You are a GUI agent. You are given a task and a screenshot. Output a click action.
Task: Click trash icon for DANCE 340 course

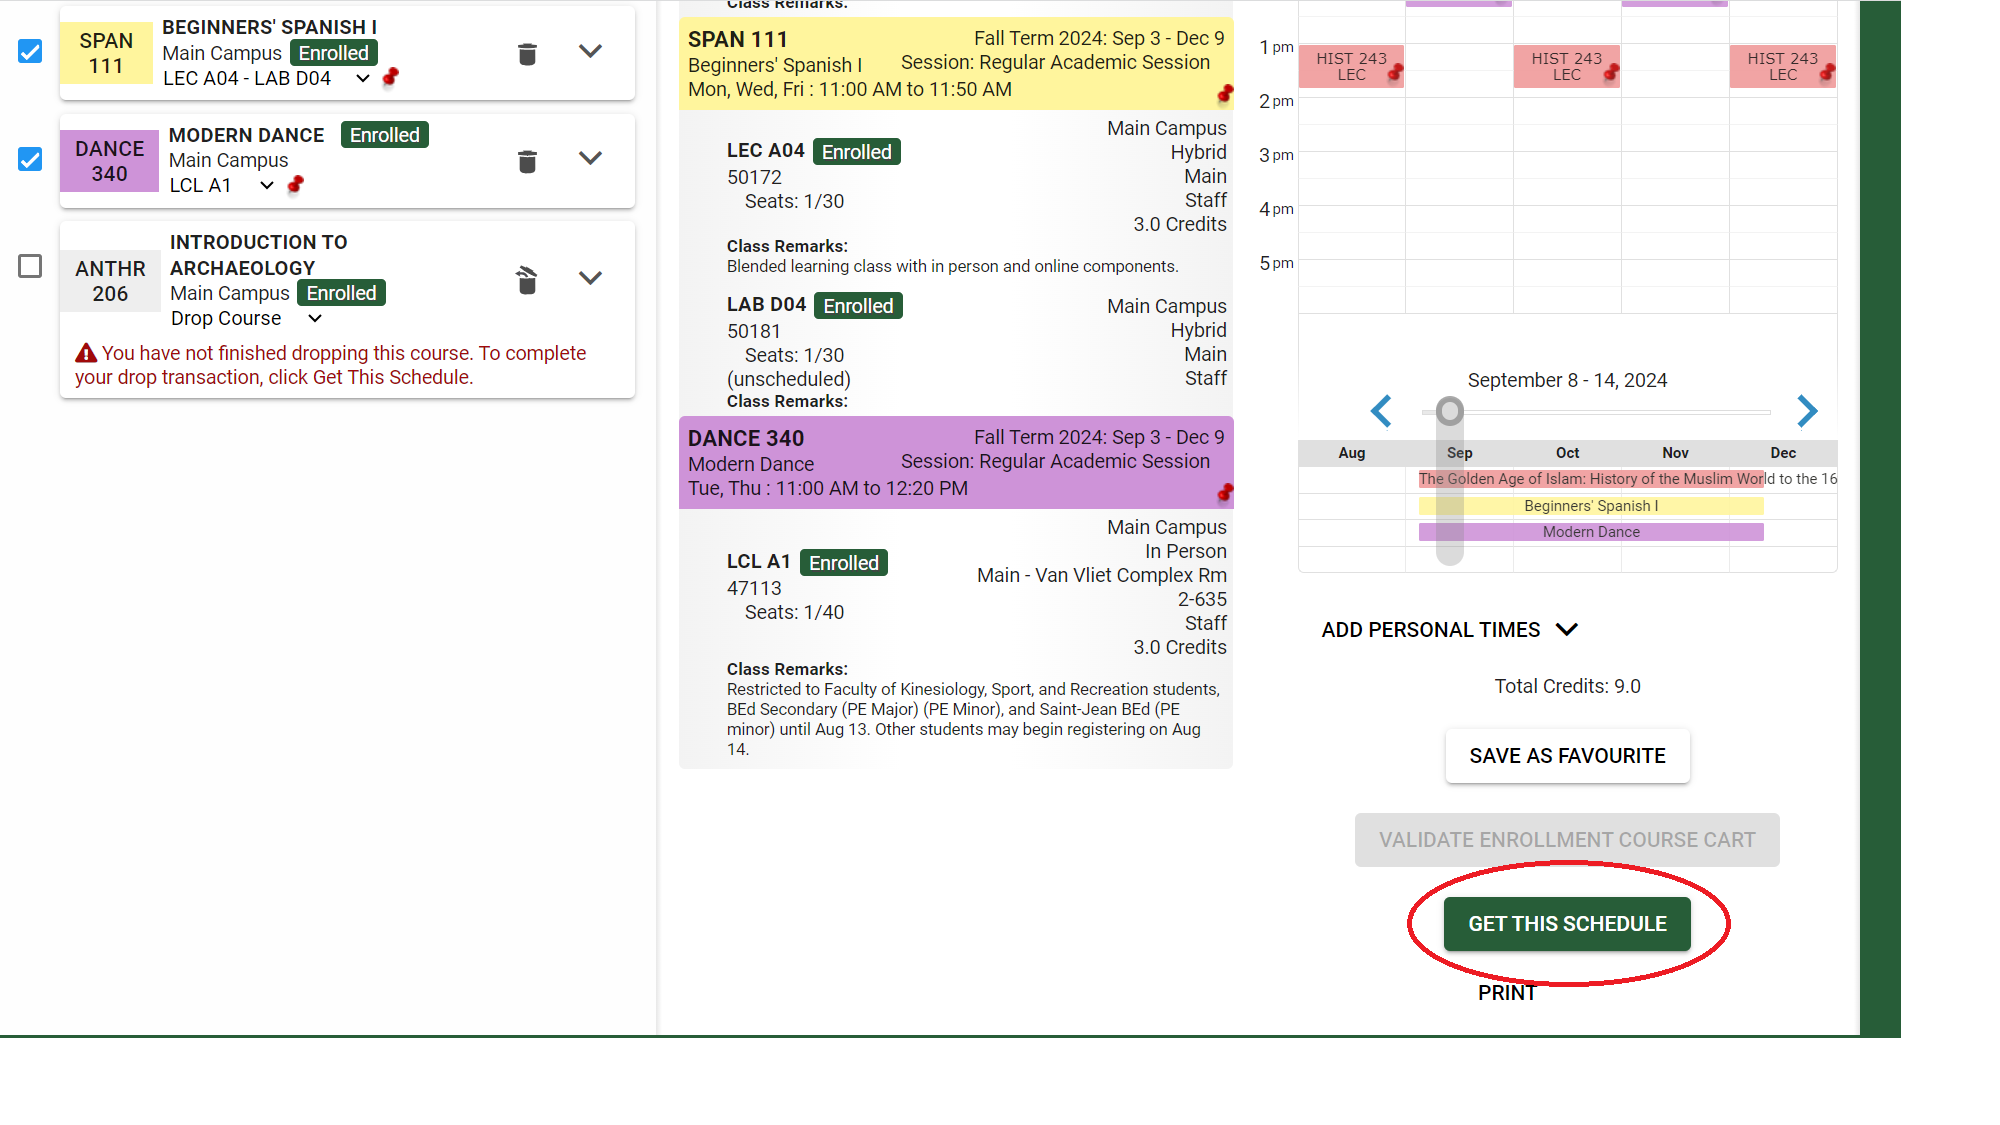click(x=527, y=161)
